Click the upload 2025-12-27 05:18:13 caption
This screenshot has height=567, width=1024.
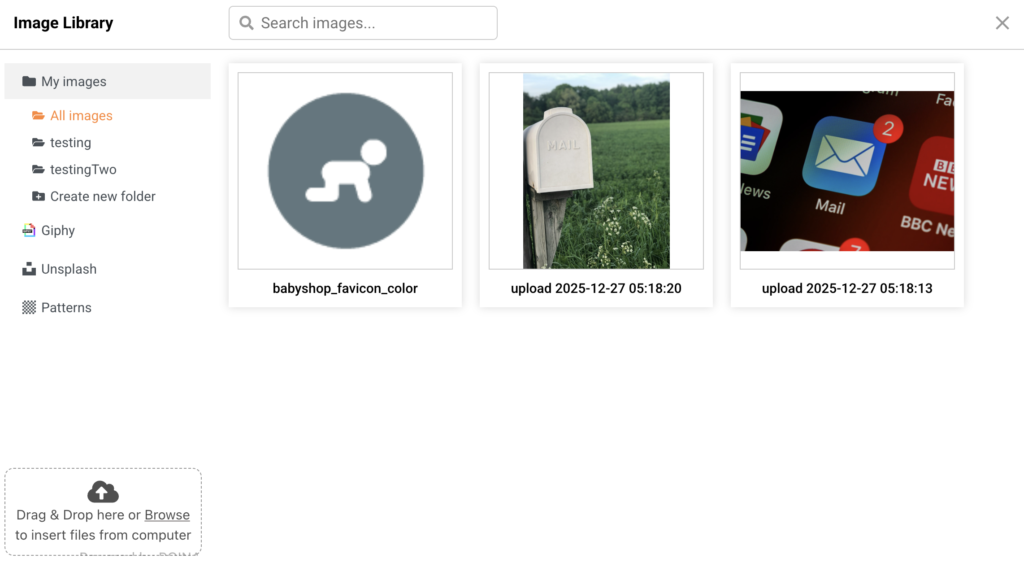click(x=847, y=288)
